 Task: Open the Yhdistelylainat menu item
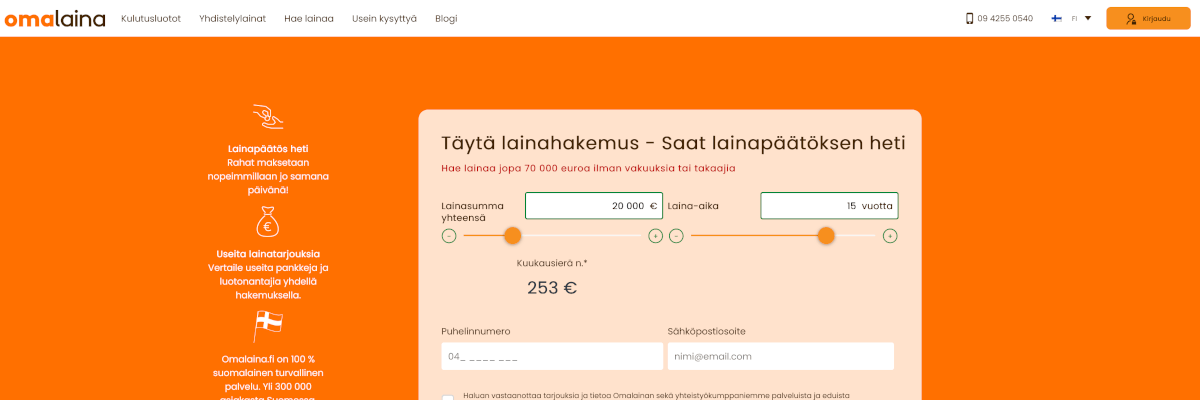tap(232, 18)
